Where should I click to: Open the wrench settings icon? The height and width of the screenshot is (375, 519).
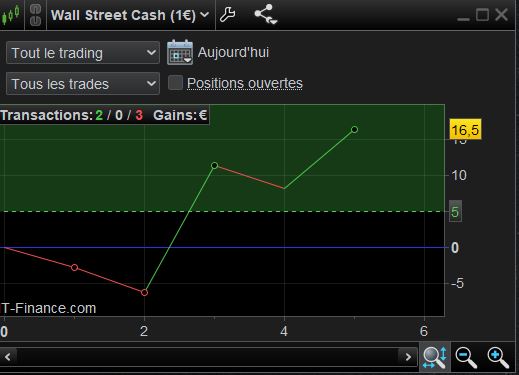pos(228,15)
